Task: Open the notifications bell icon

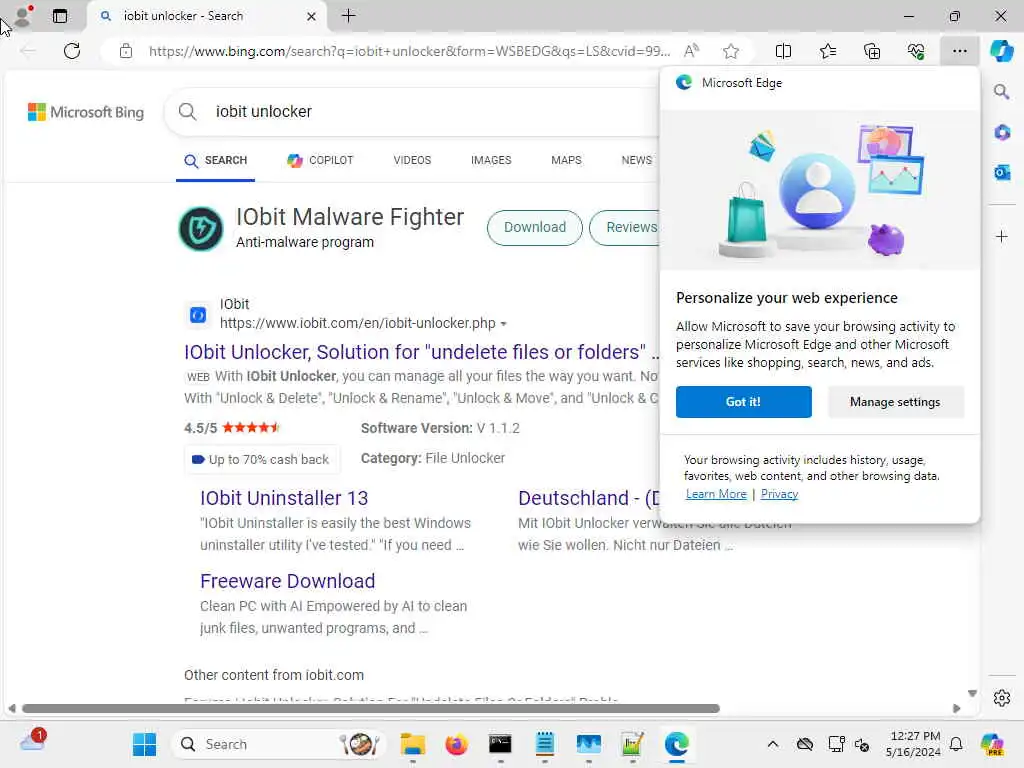Action: pyautogui.click(x=956, y=744)
